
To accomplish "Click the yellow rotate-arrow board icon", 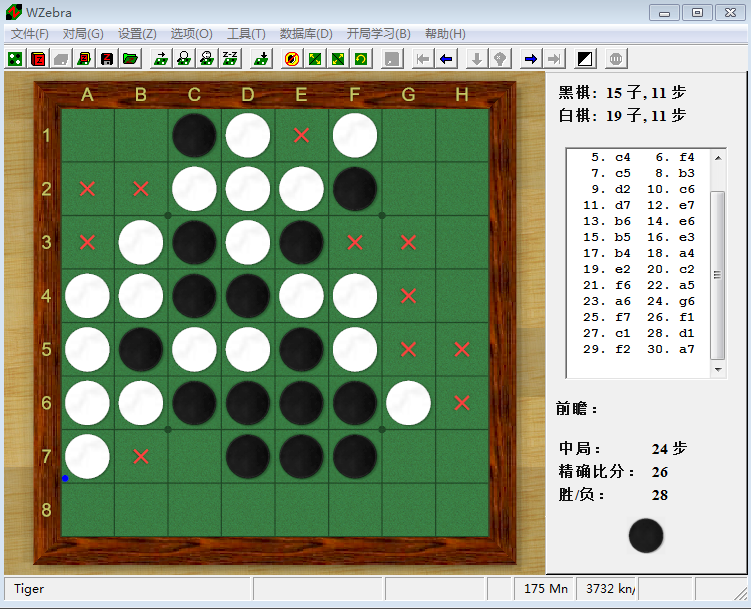I will 361,59.
